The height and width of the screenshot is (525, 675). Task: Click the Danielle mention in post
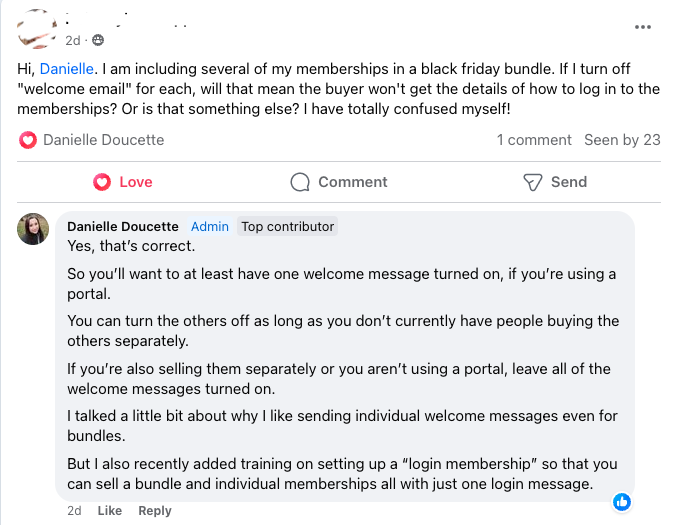(65, 68)
